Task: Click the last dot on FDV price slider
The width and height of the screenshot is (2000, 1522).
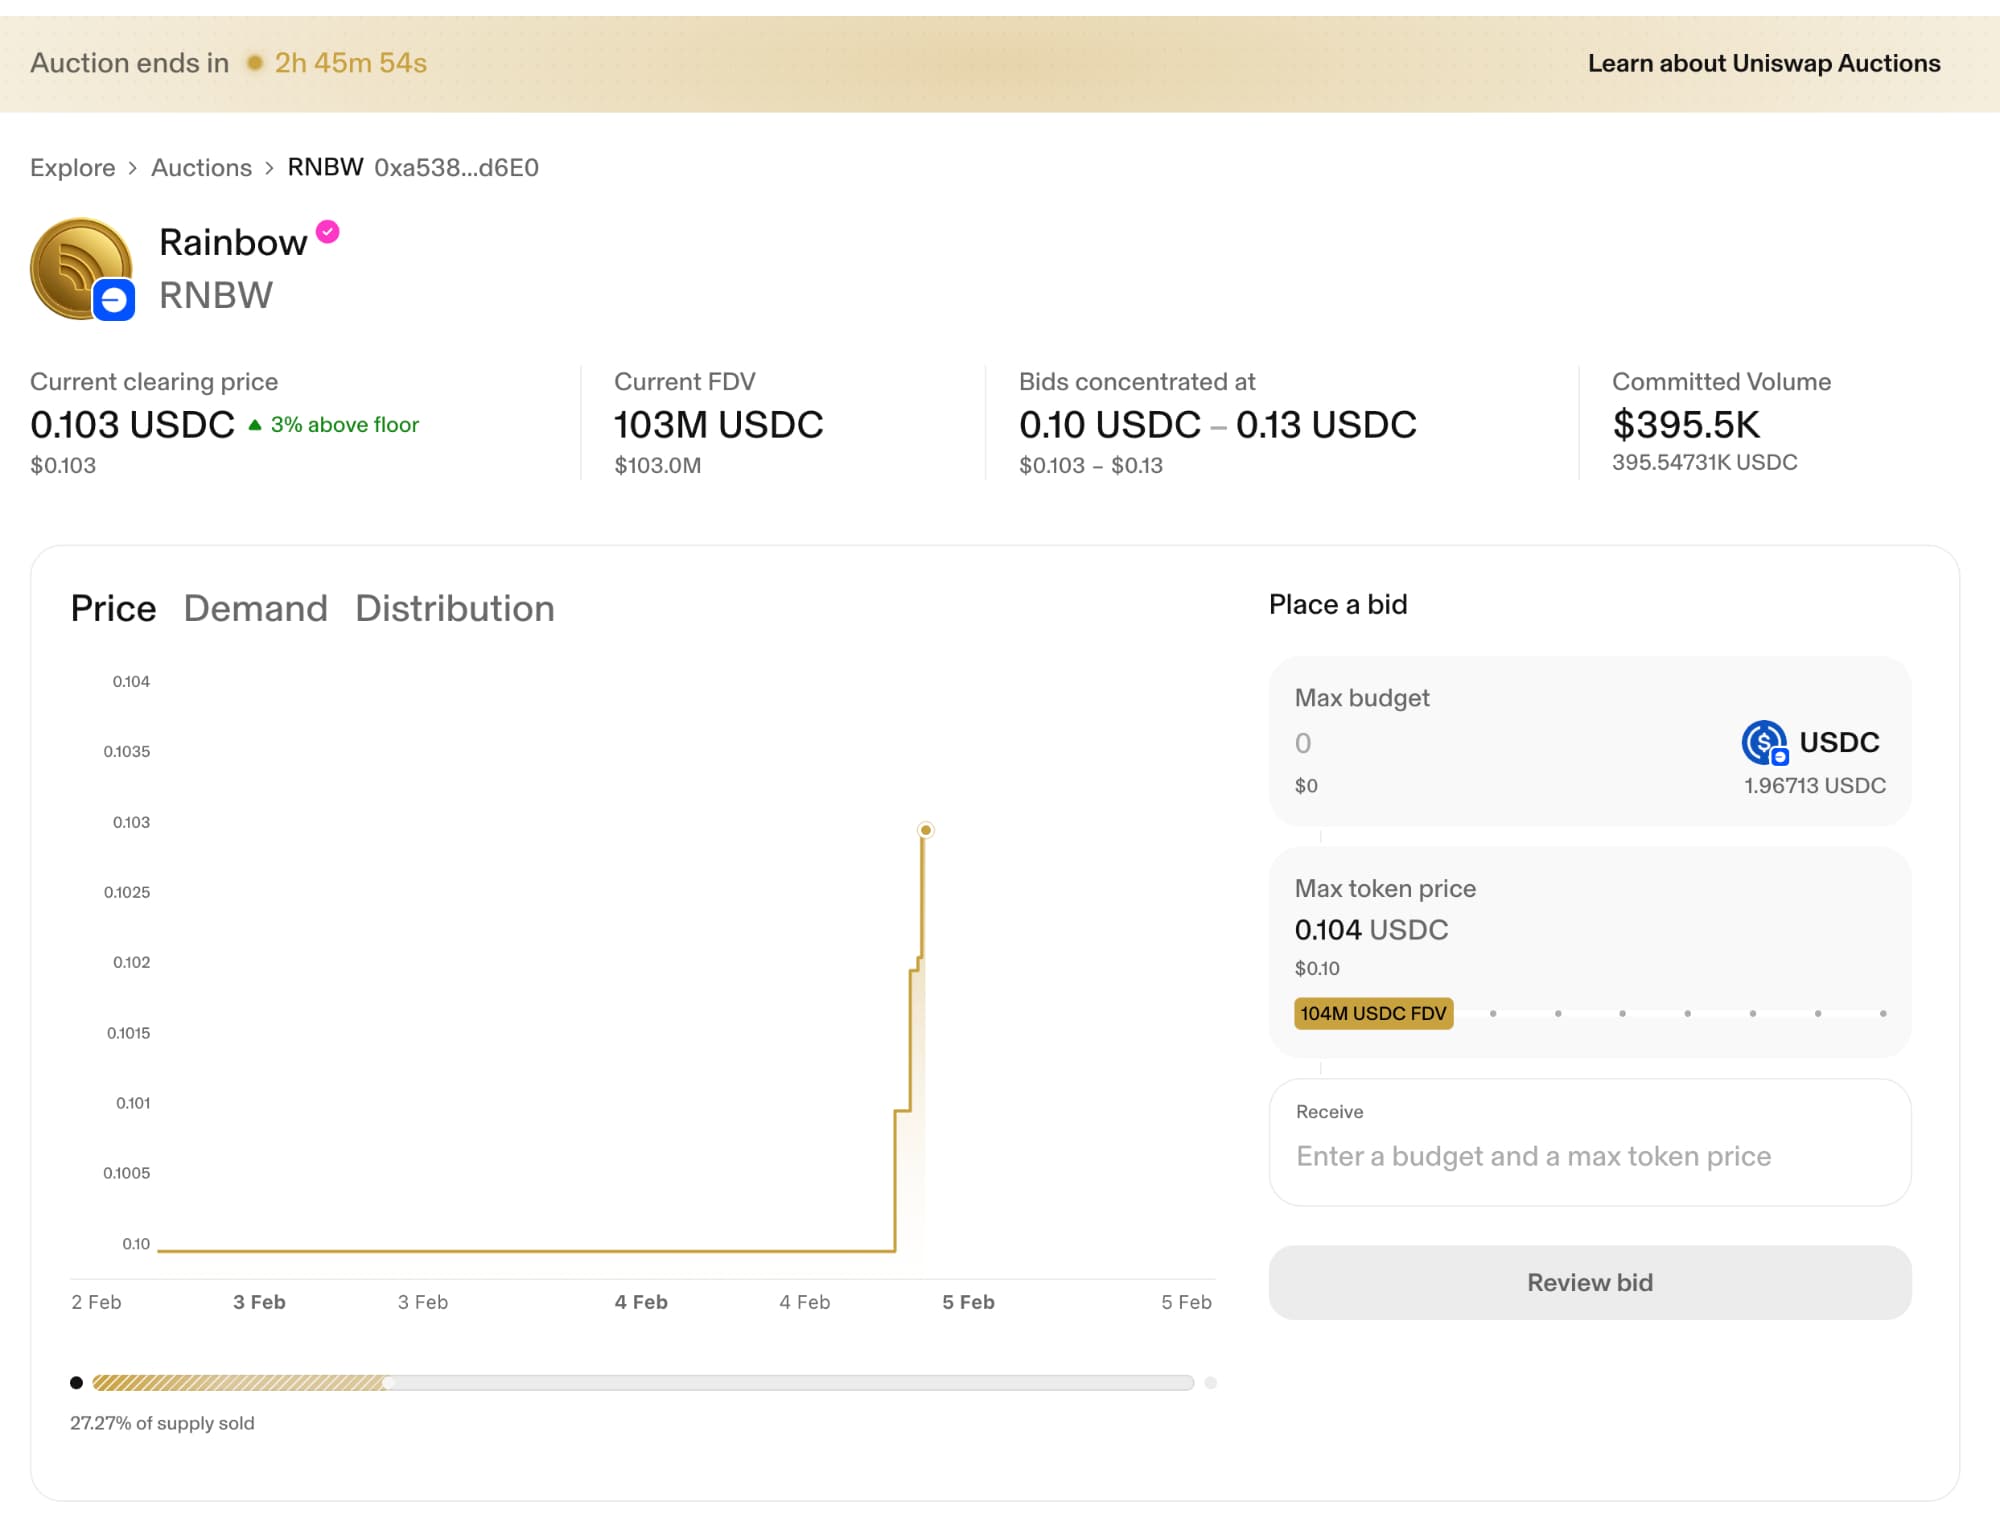Action: [x=1883, y=1013]
